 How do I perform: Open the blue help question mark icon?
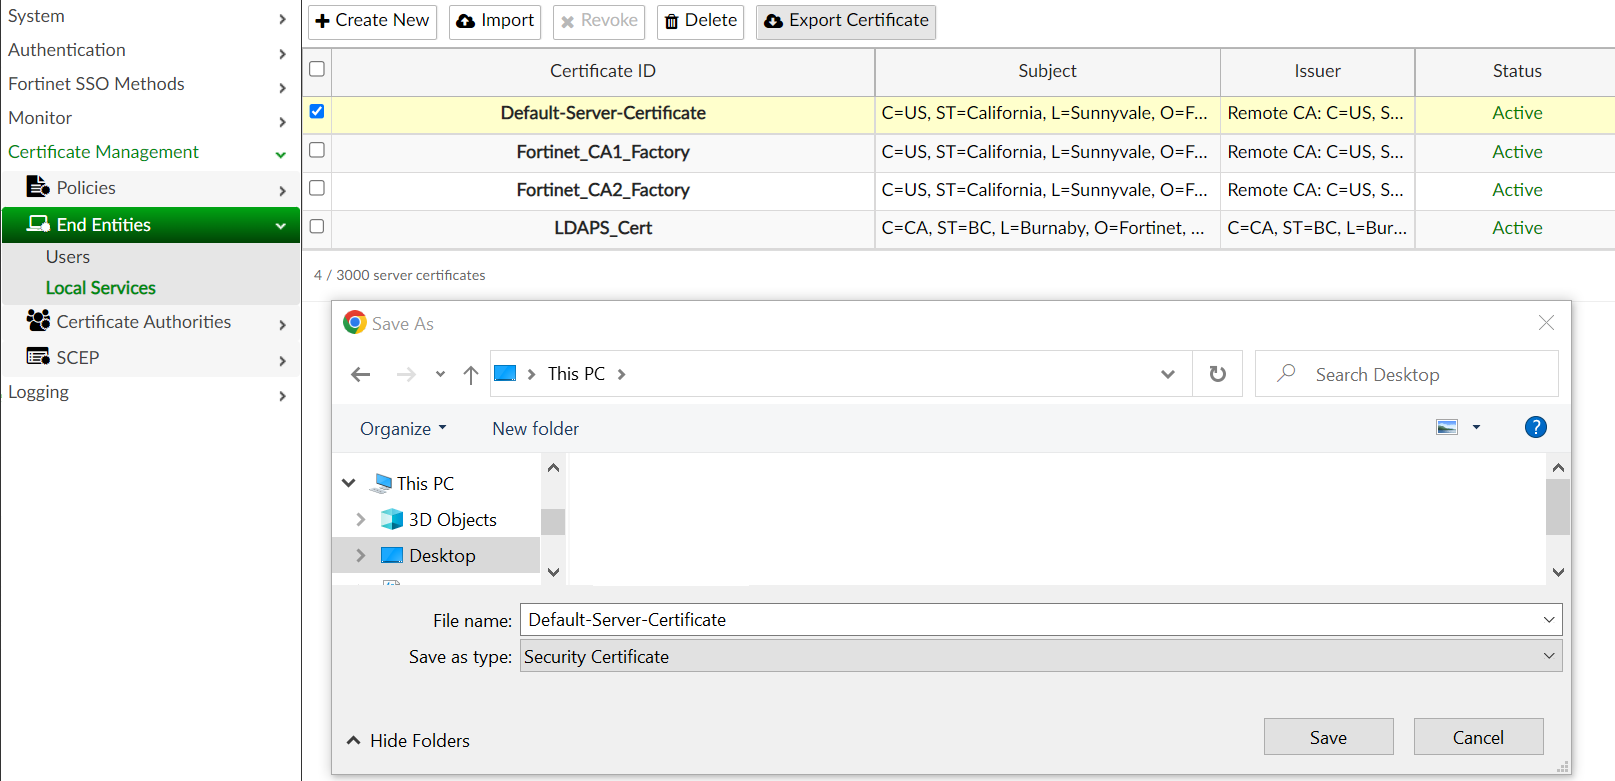(1535, 427)
